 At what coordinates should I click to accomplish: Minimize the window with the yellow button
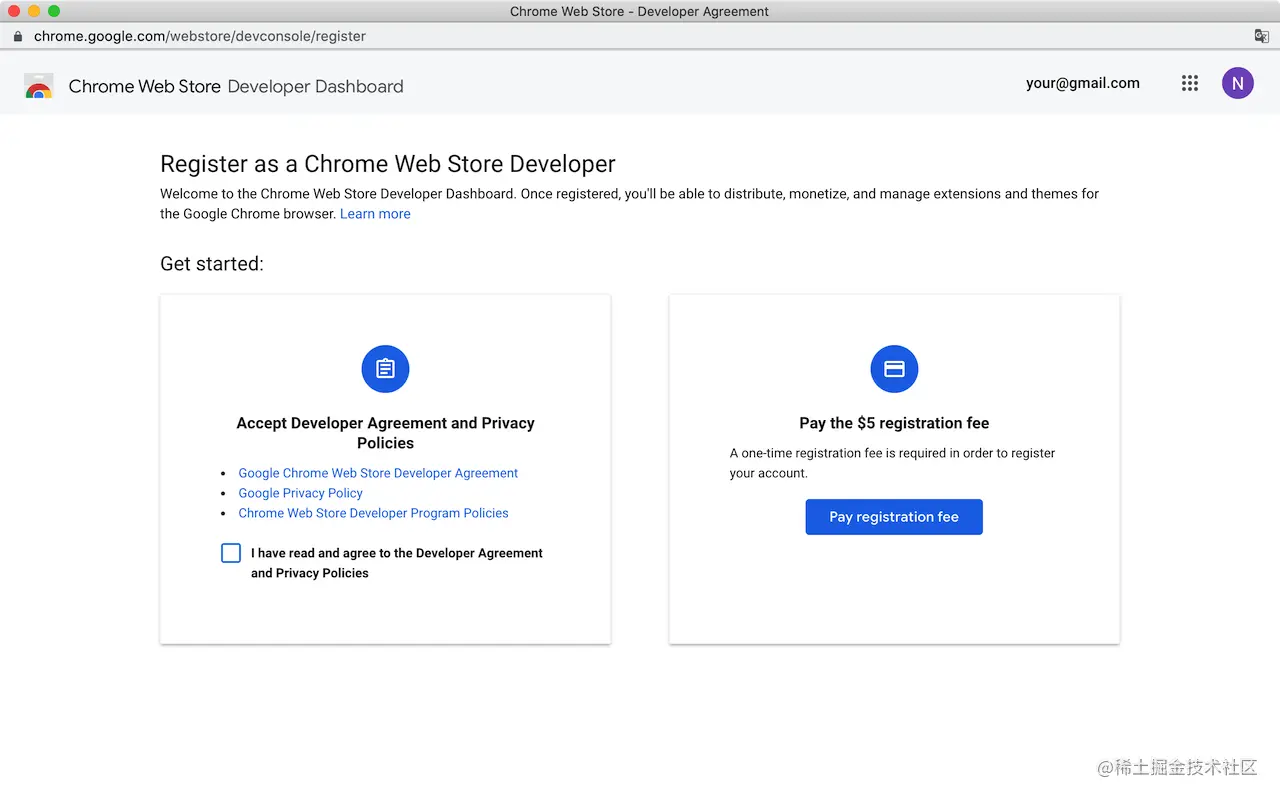coord(34,11)
